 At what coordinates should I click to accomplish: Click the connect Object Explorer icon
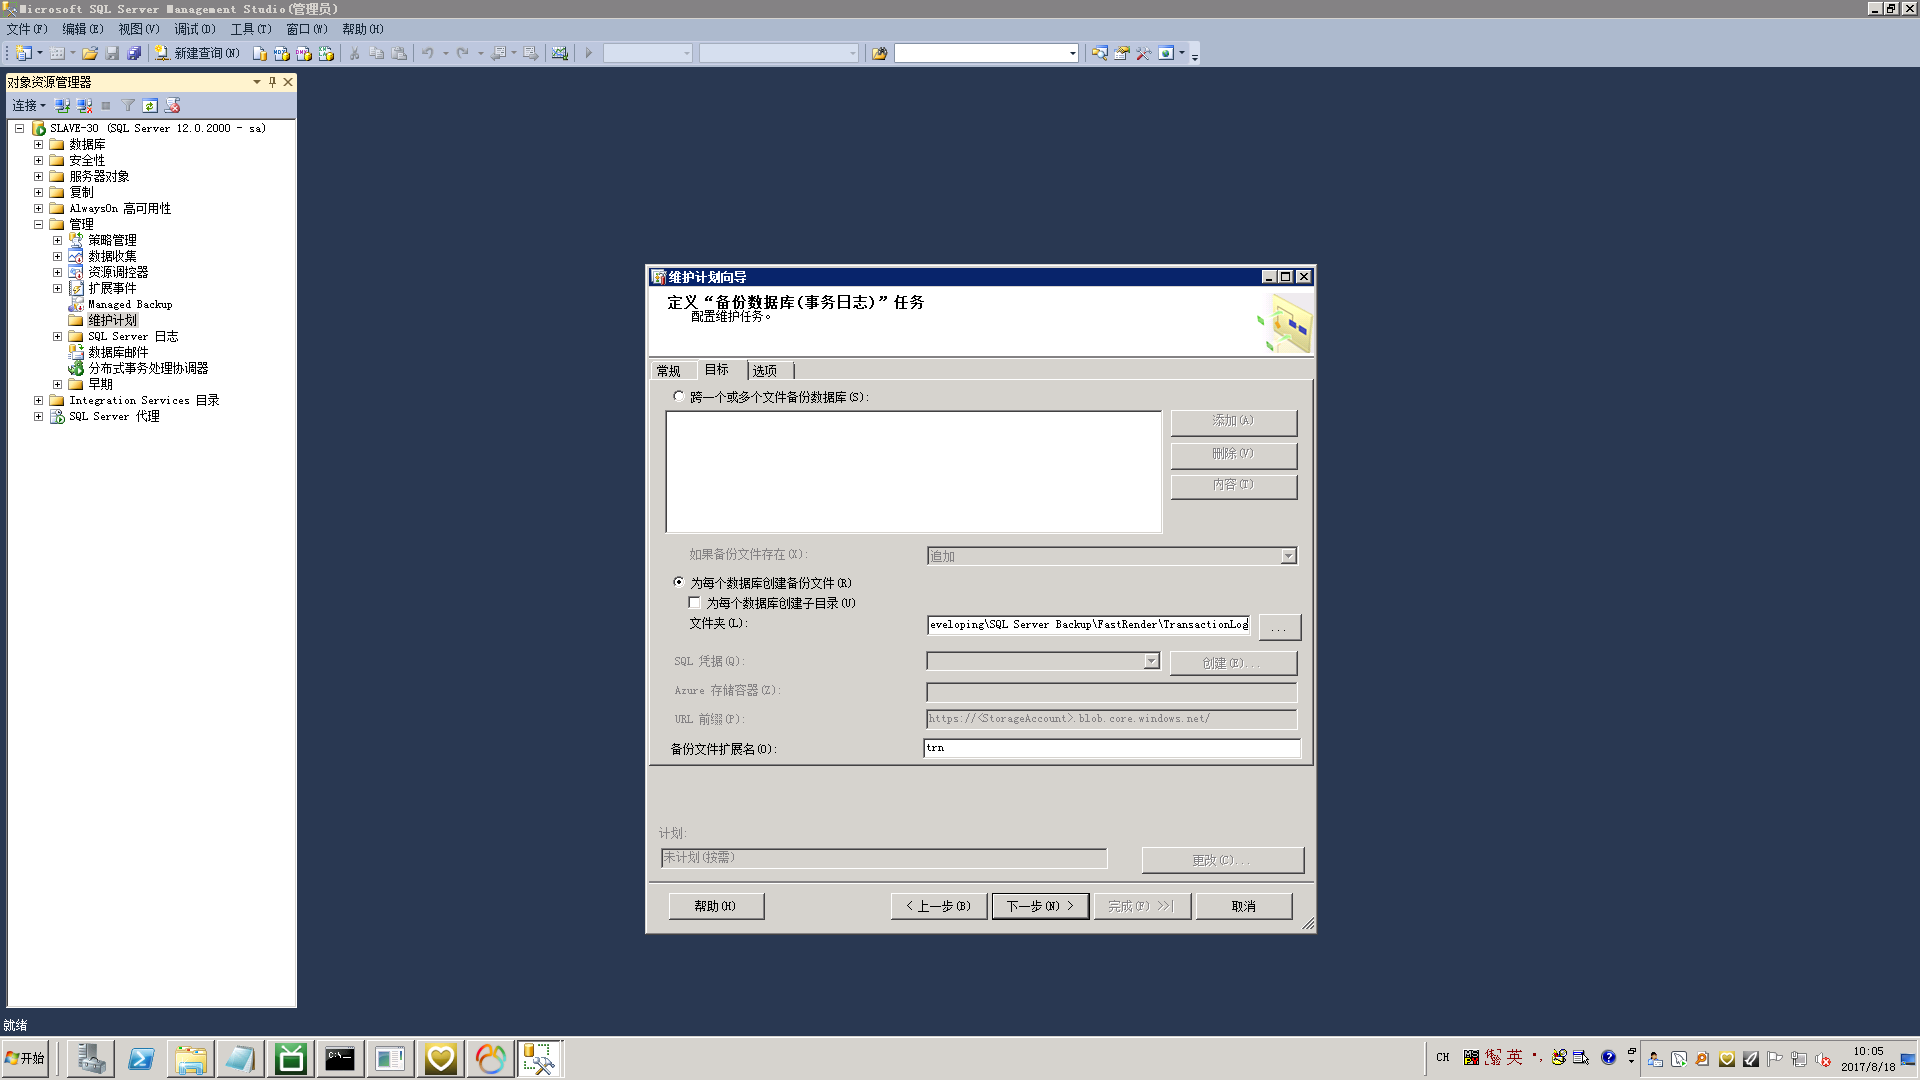point(62,106)
